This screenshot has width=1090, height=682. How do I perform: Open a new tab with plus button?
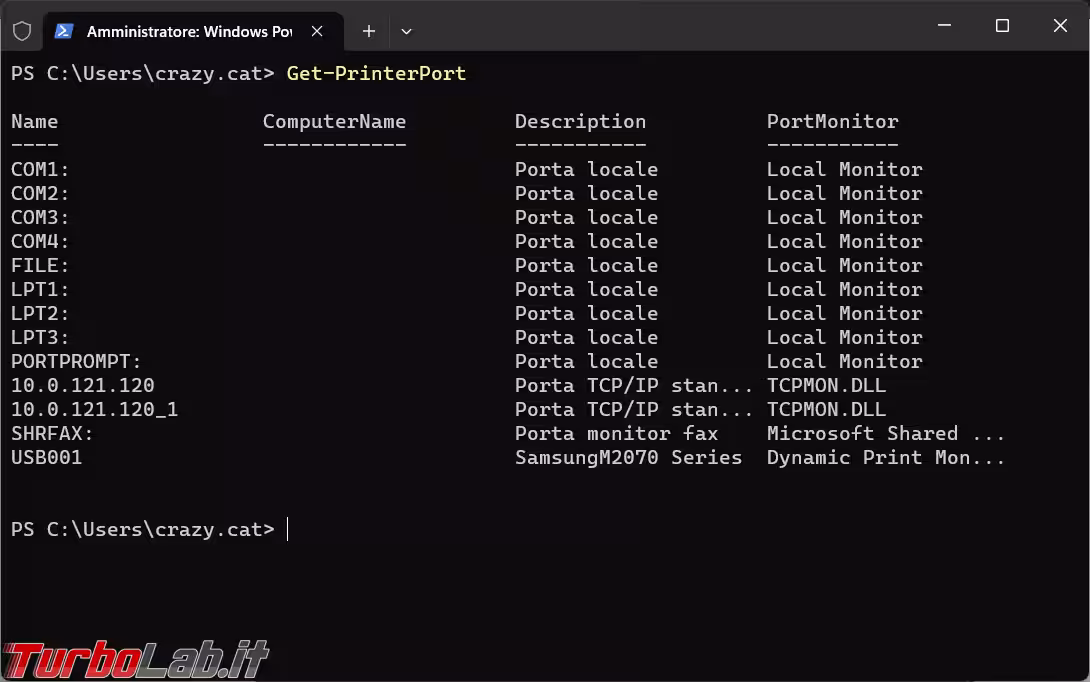[368, 31]
